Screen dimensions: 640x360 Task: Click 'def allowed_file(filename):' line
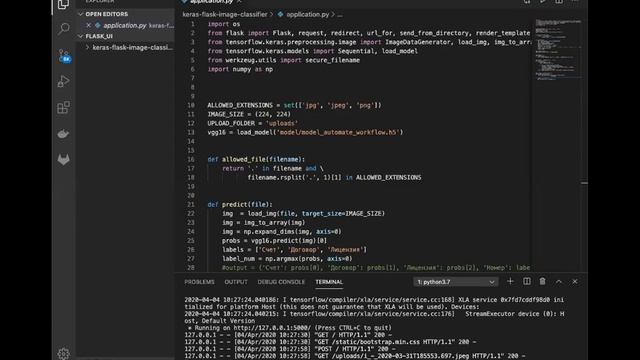pyautogui.click(x=256, y=160)
